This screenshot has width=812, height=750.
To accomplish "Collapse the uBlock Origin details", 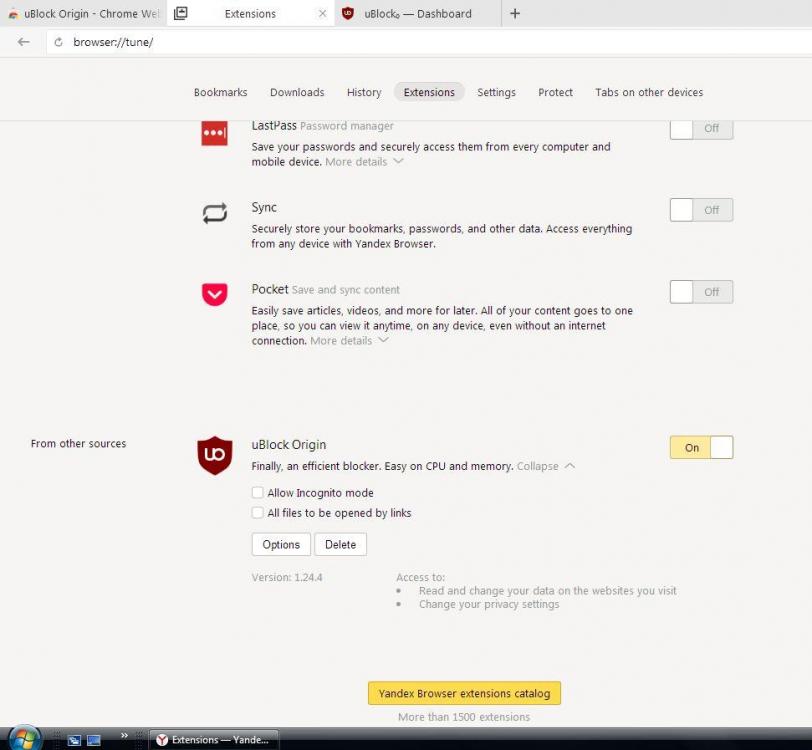I will [x=546, y=466].
